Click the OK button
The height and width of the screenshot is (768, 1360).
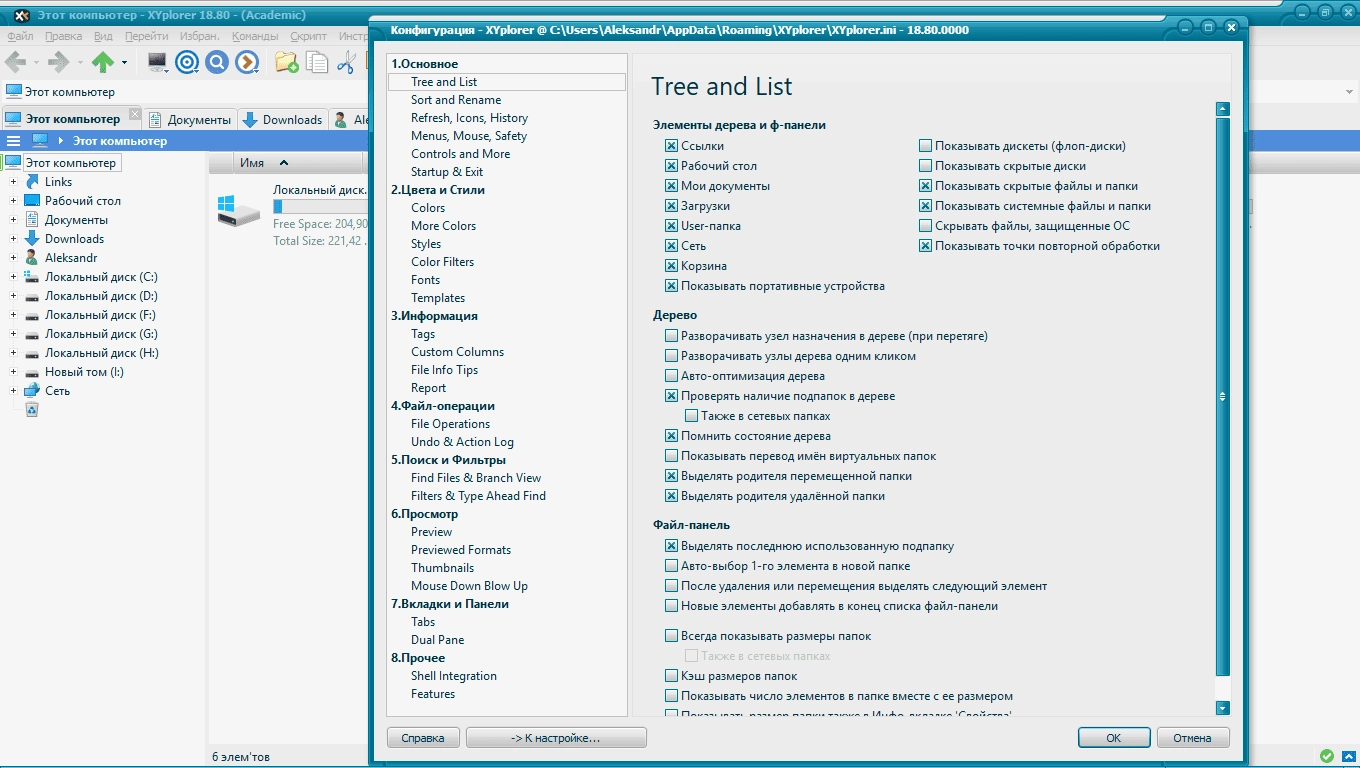[x=1114, y=738]
